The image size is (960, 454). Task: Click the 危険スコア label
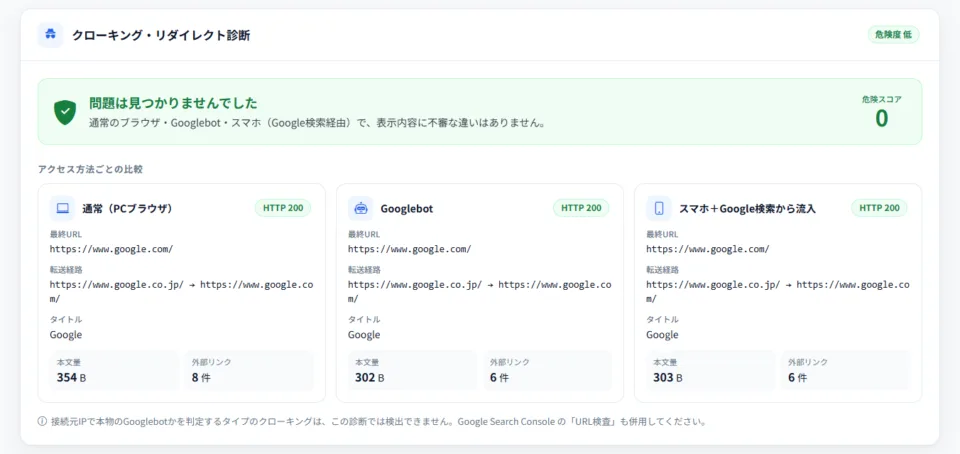[882, 99]
